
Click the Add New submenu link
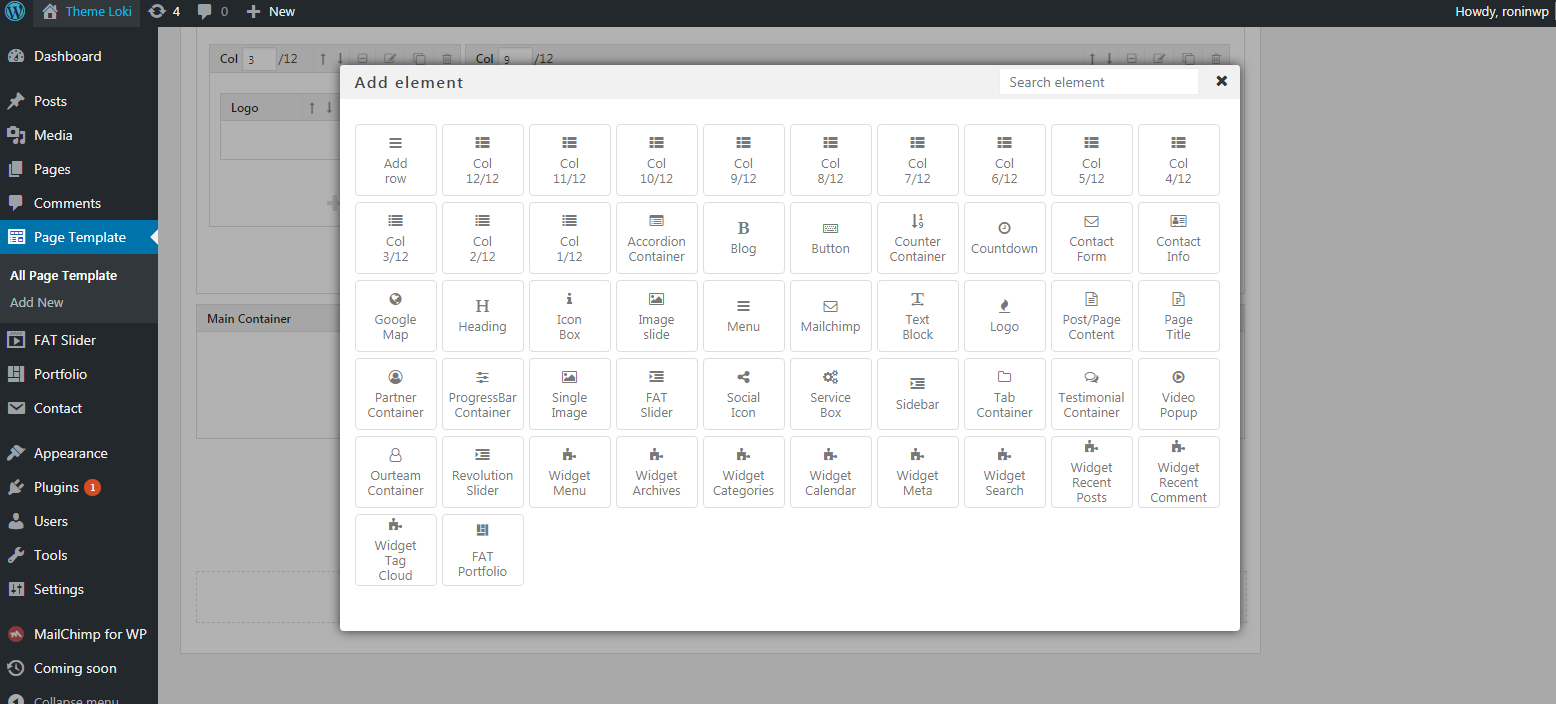(x=37, y=302)
